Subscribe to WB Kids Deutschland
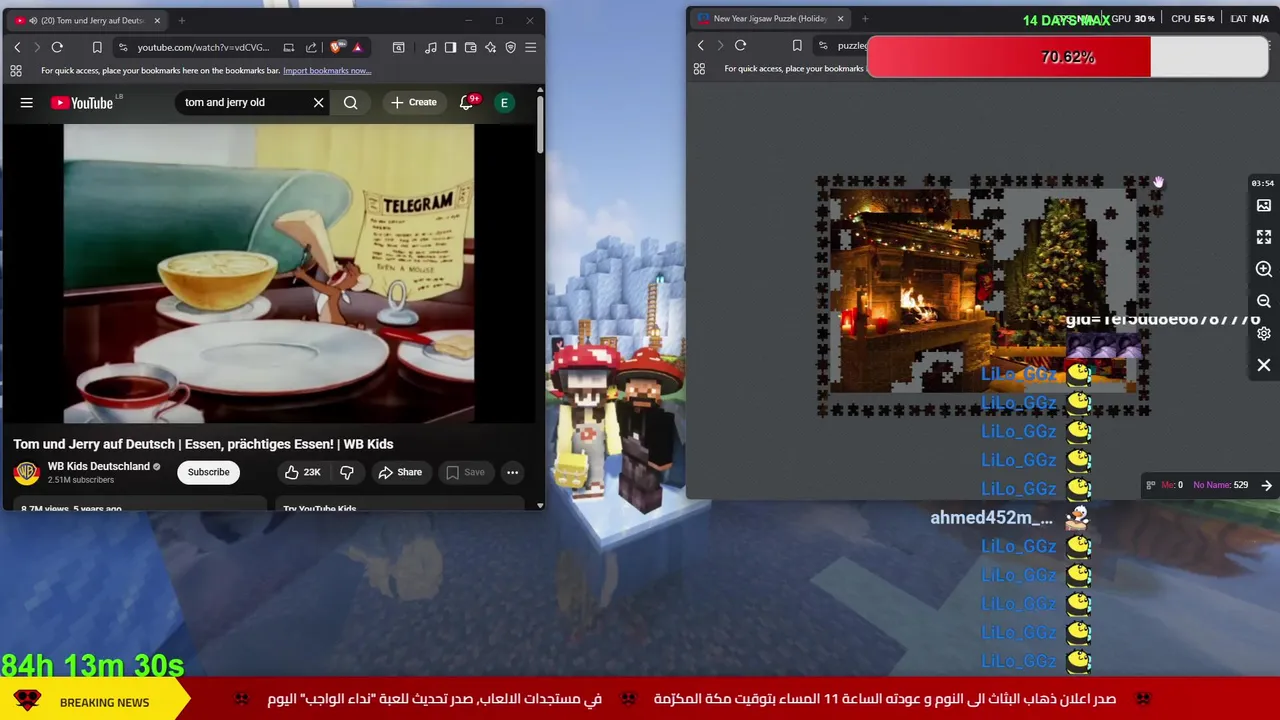The width and height of the screenshot is (1280, 720). (x=208, y=472)
